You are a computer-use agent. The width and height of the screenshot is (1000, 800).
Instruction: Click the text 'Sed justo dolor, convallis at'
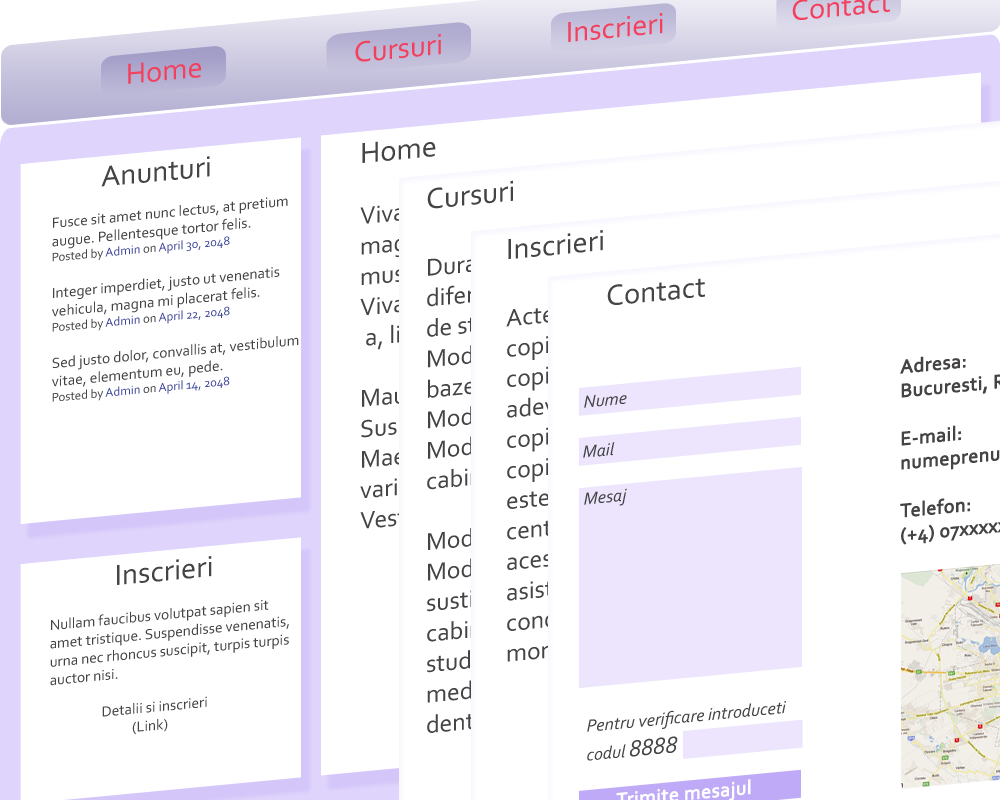pos(138,357)
